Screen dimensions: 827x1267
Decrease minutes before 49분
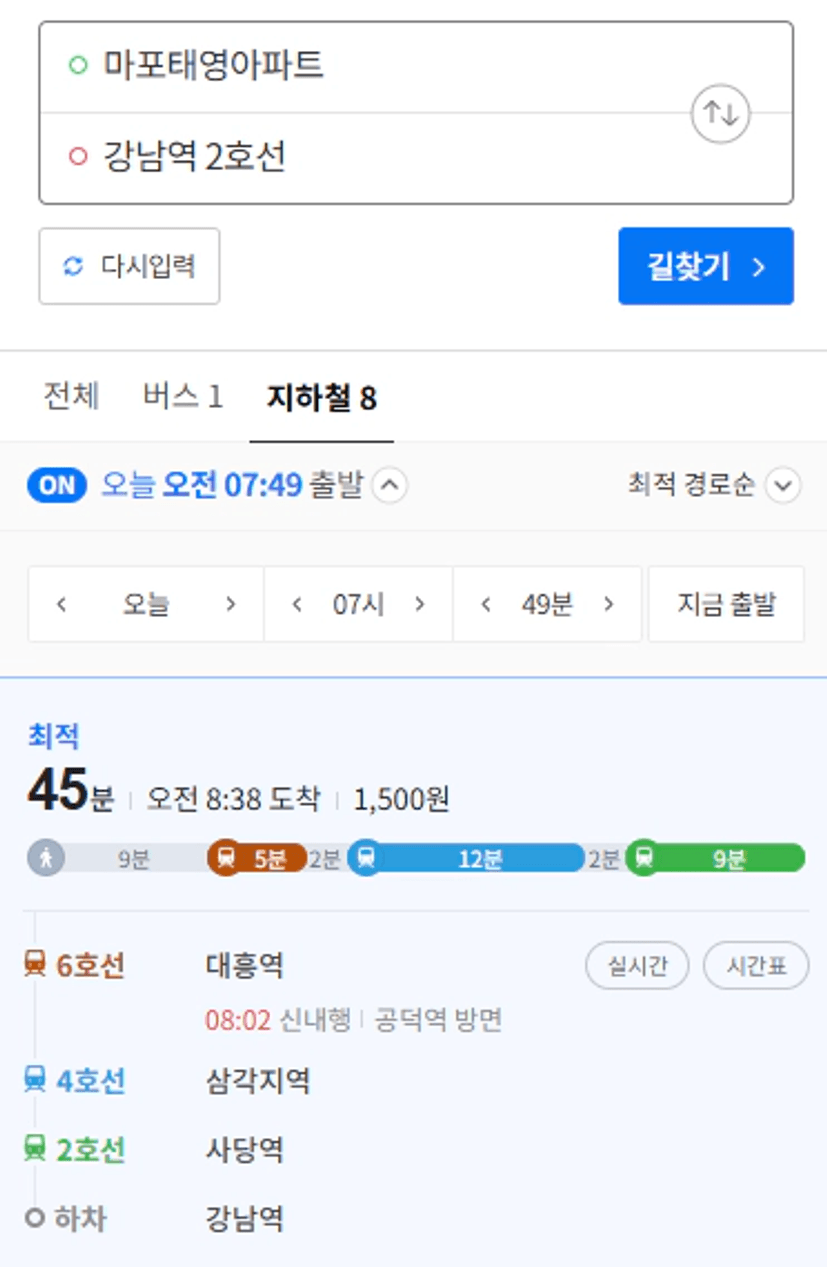point(486,604)
